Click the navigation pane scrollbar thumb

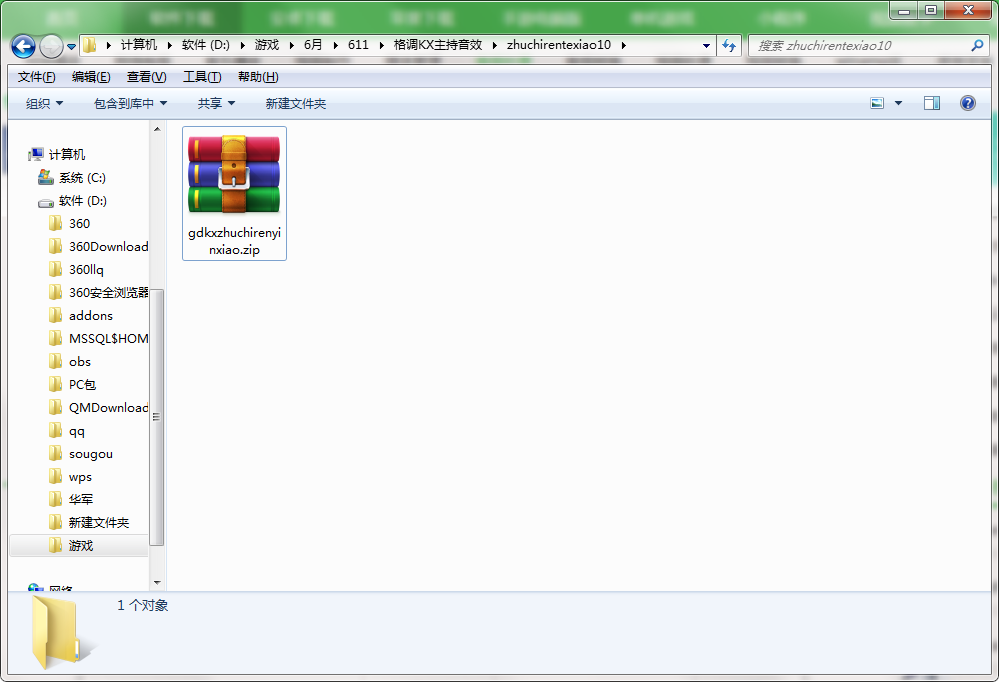pyautogui.click(x=157, y=417)
